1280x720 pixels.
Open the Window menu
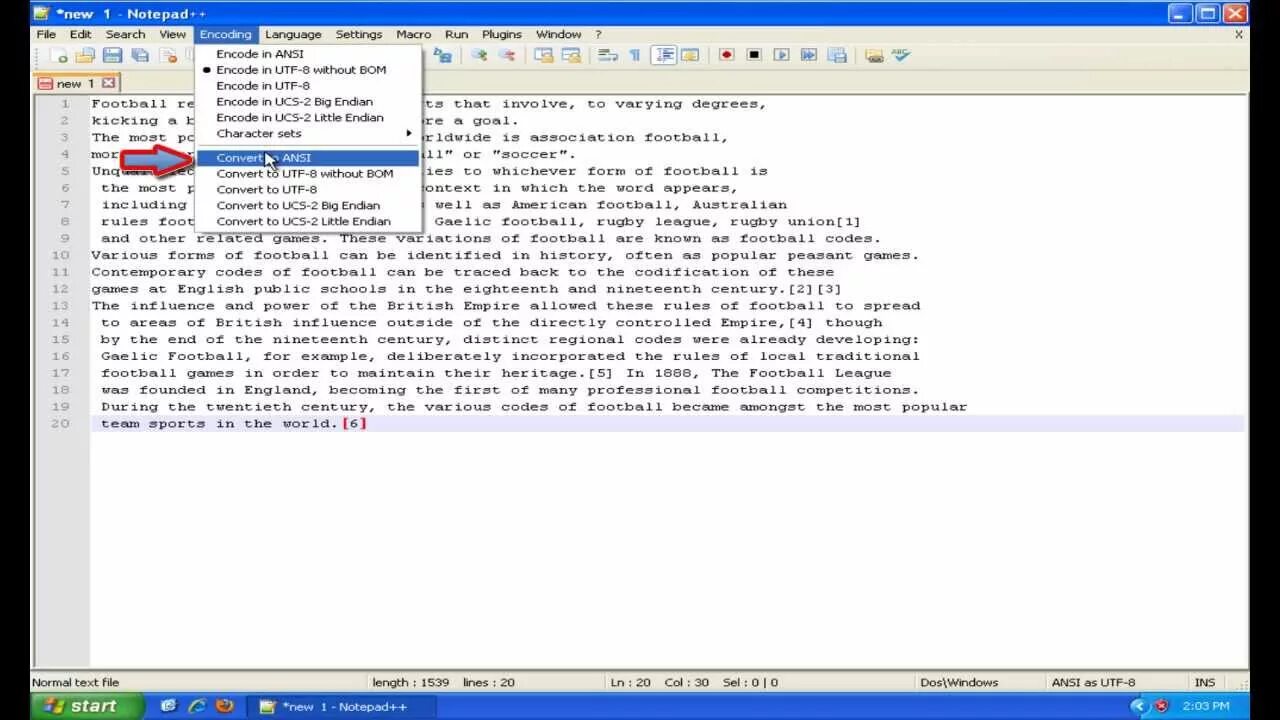[x=559, y=34]
